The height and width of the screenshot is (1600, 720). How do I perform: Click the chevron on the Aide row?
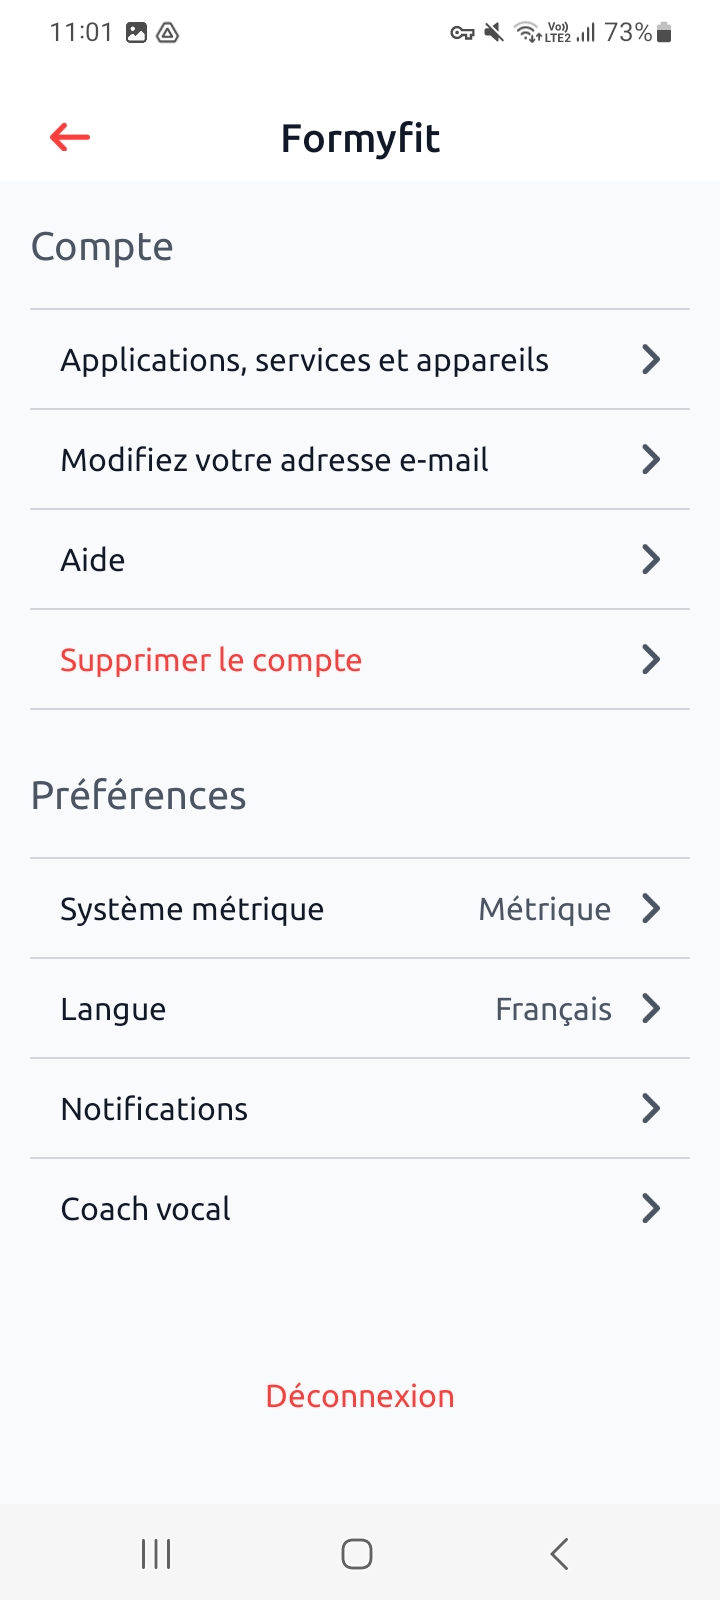651,559
